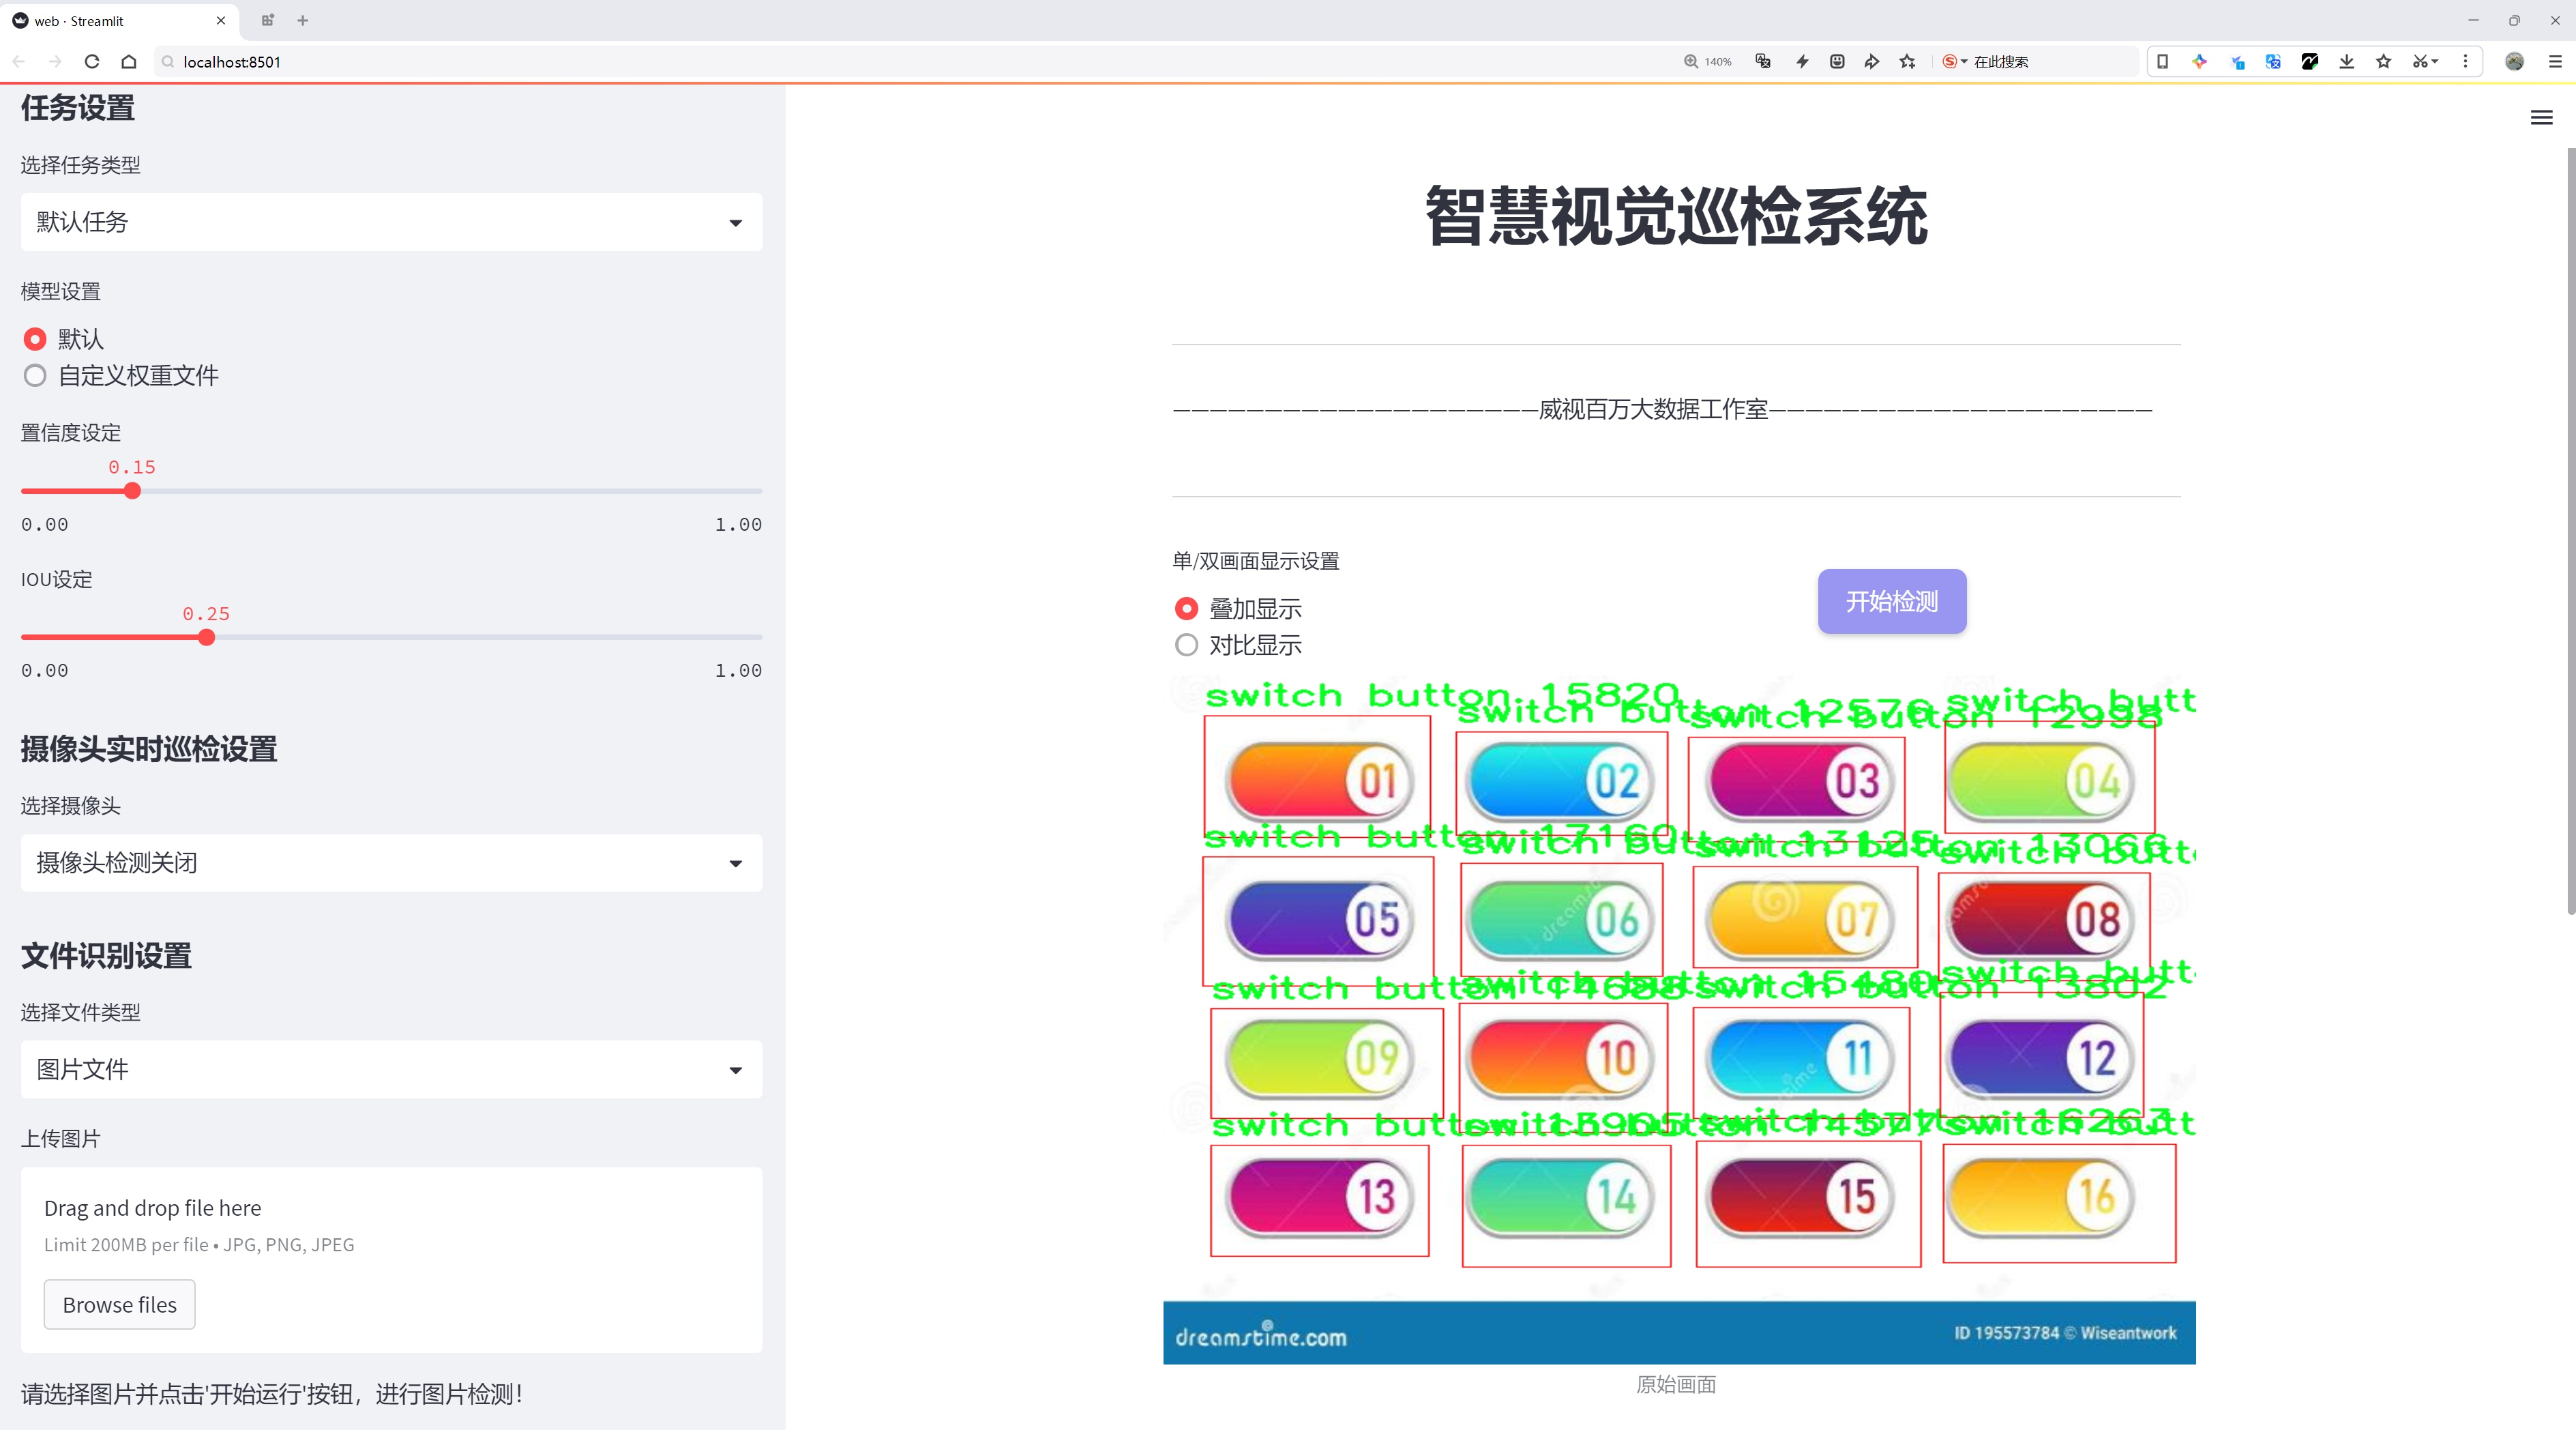Open the Streamlit hamburger menu
The height and width of the screenshot is (1430, 2576).
(2541, 118)
